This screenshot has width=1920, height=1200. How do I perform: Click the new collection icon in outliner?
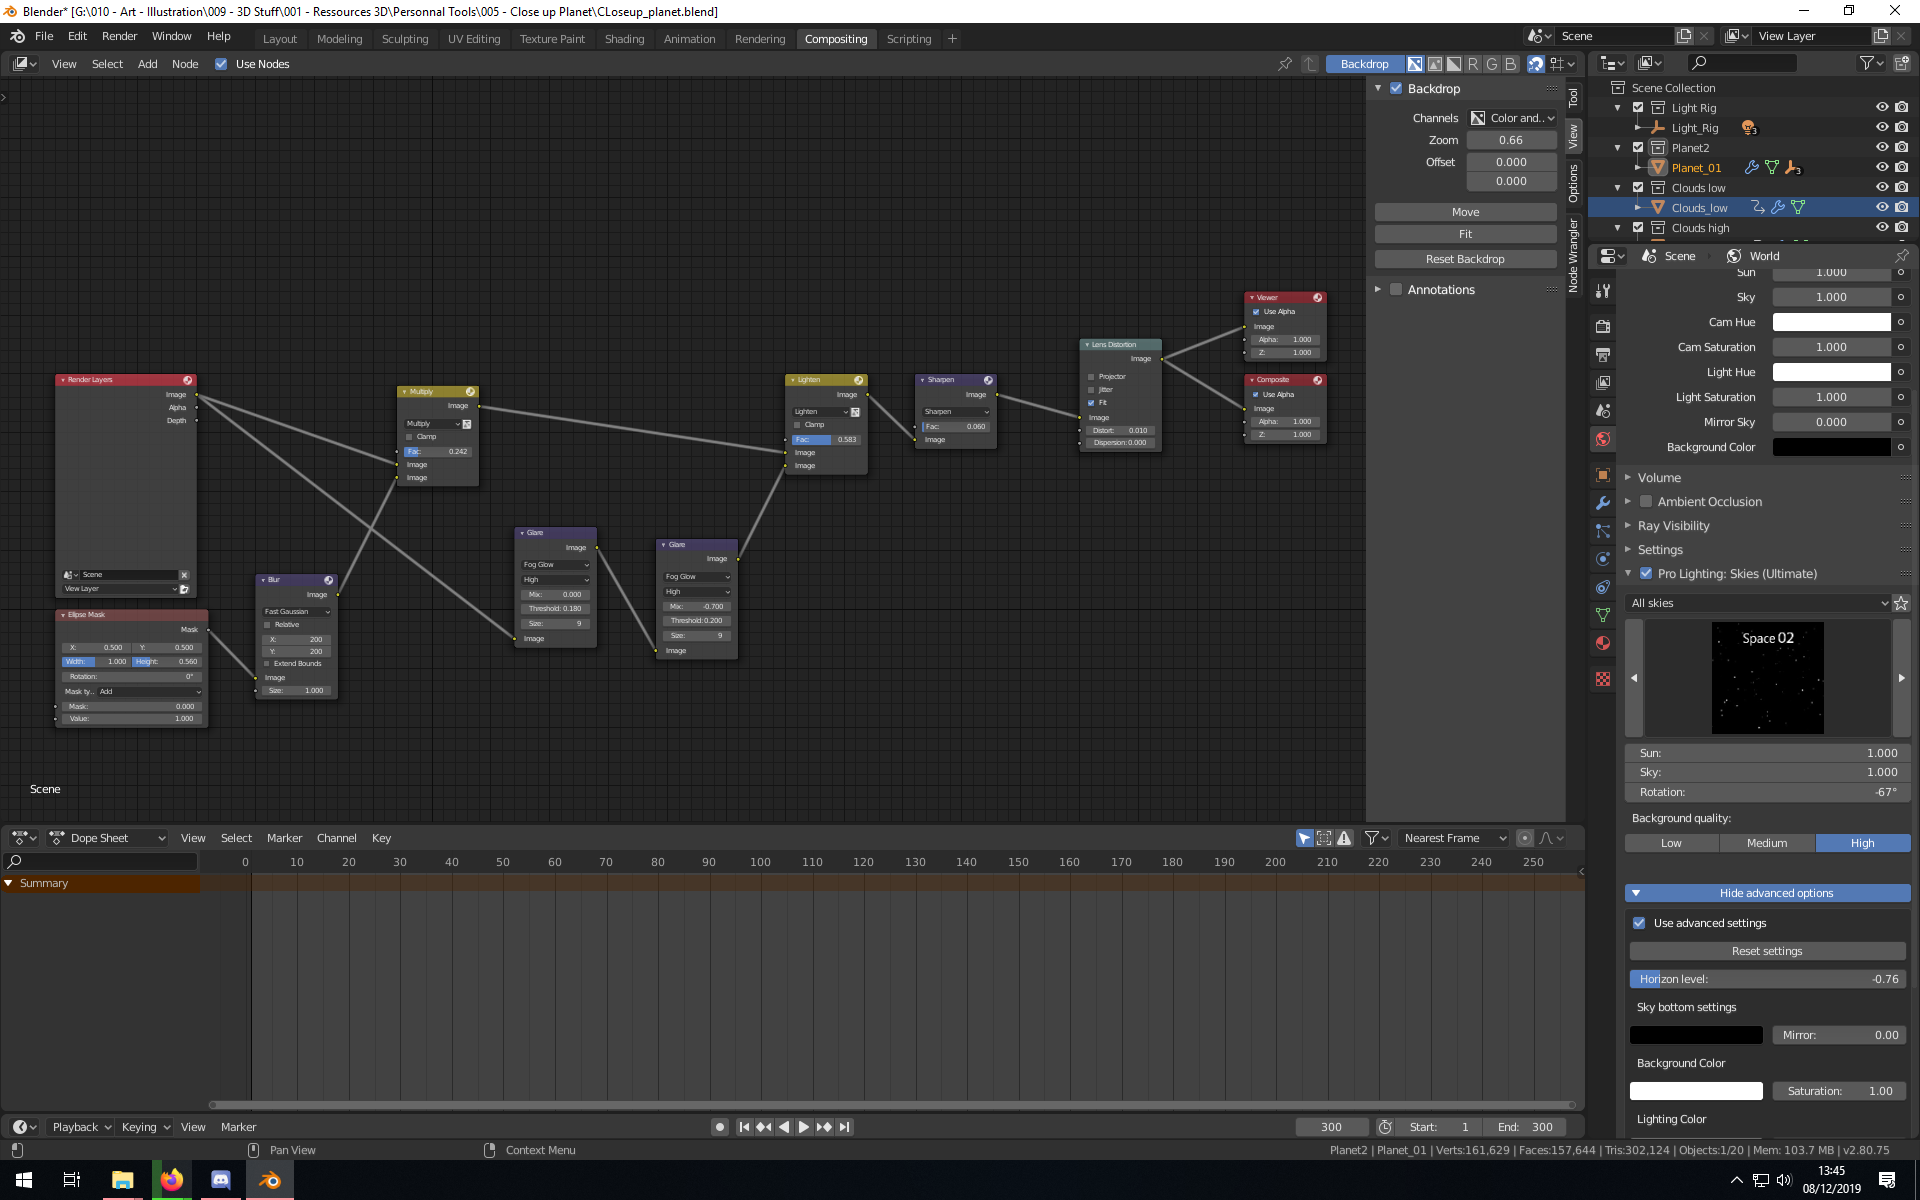[1902, 63]
